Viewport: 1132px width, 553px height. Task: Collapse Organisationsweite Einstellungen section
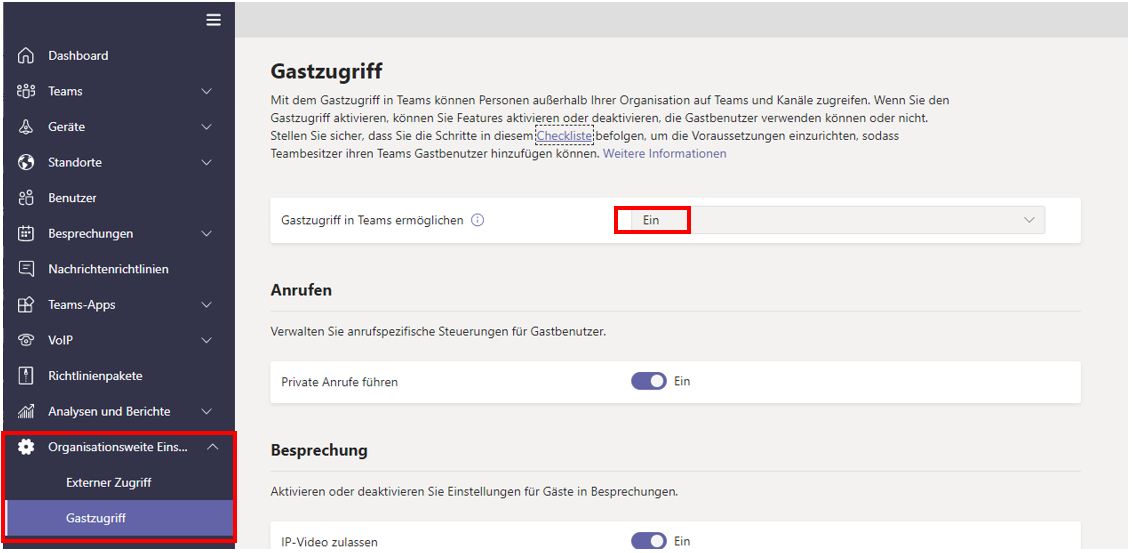coord(212,447)
